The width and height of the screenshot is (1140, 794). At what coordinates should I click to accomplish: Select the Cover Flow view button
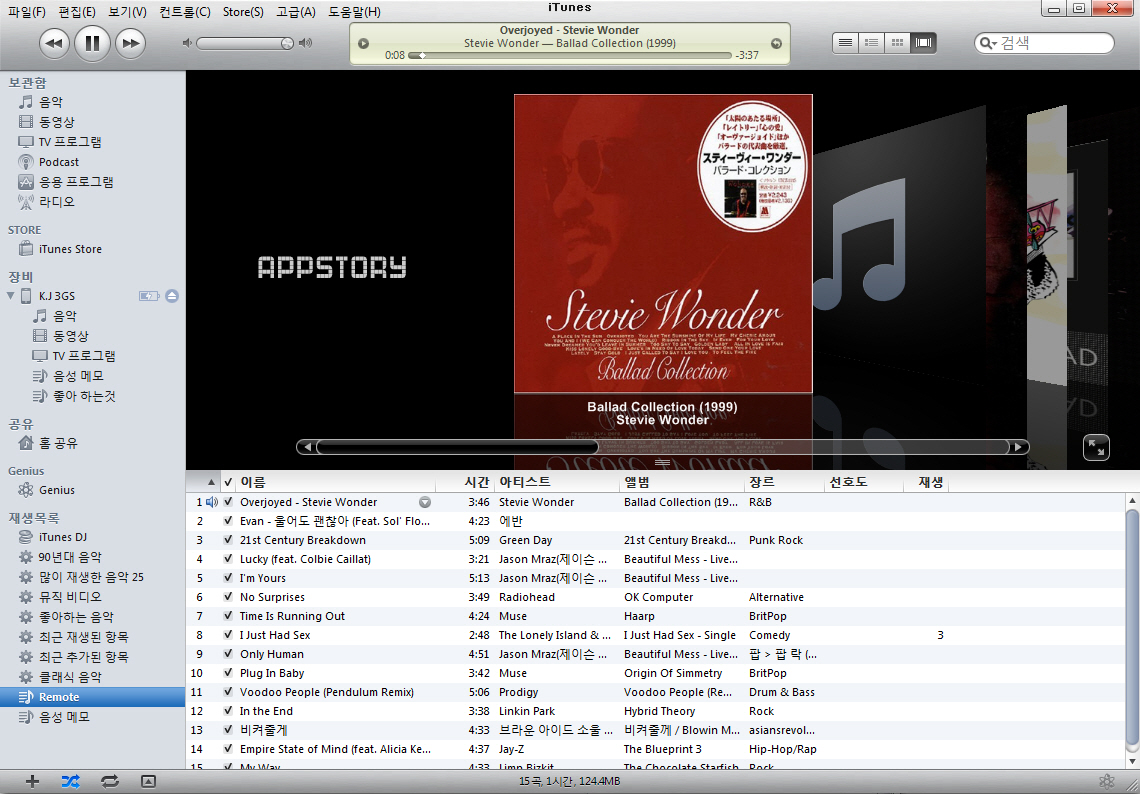[x=923, y=43]
